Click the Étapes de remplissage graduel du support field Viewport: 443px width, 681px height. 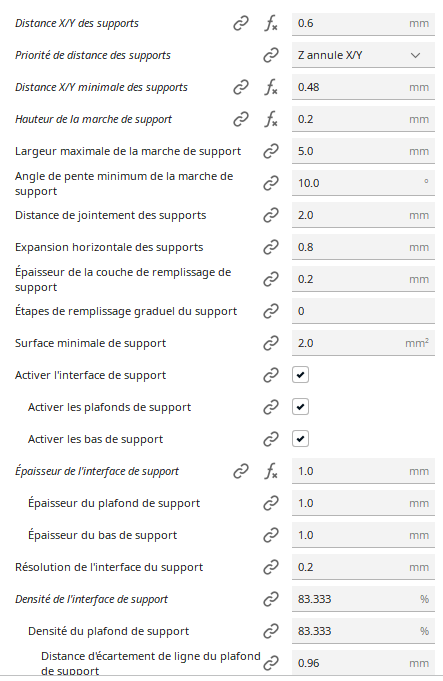363,311
